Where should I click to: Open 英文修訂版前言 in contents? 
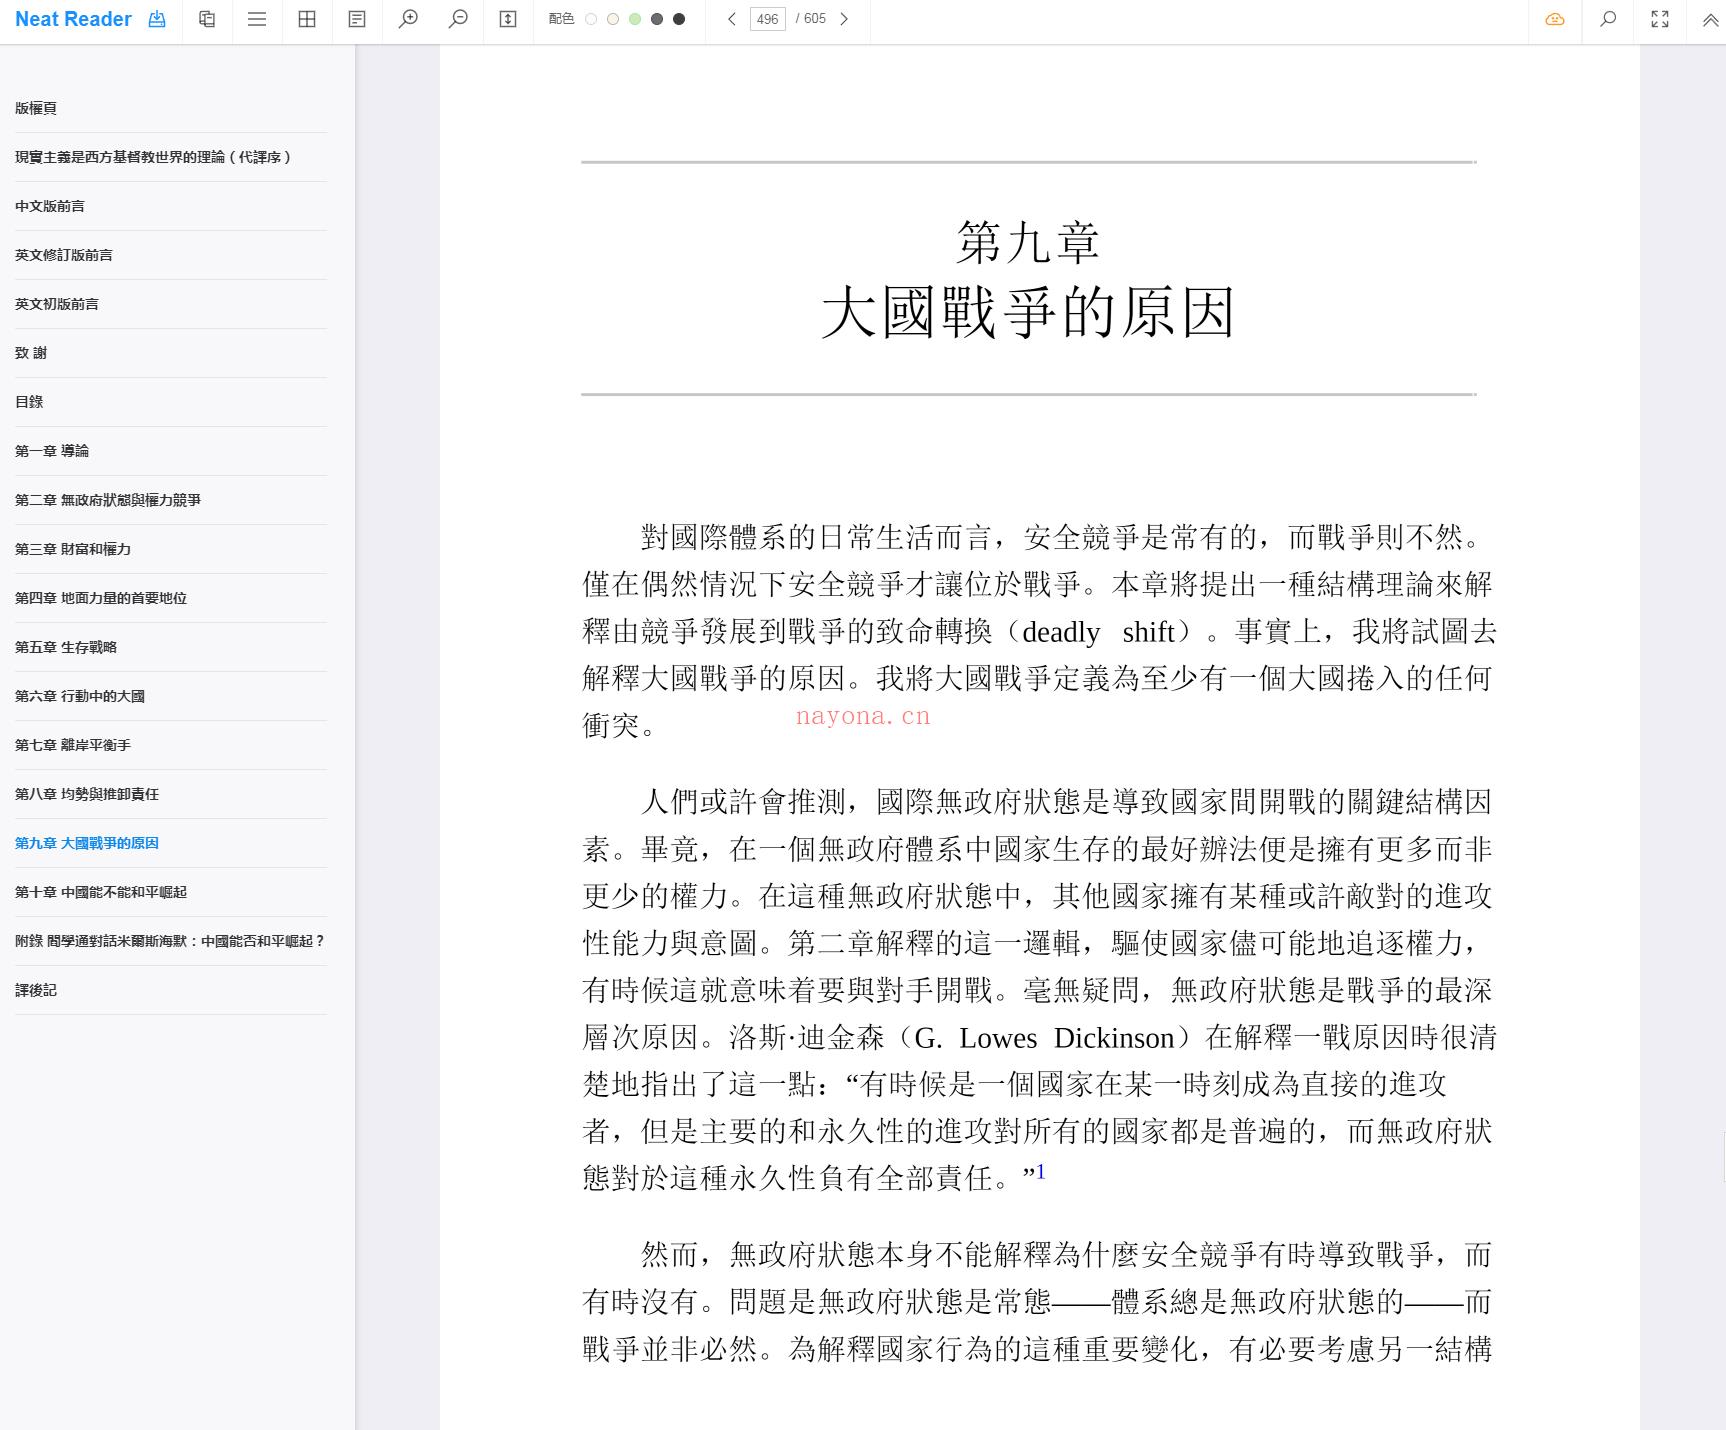[64, 255]
